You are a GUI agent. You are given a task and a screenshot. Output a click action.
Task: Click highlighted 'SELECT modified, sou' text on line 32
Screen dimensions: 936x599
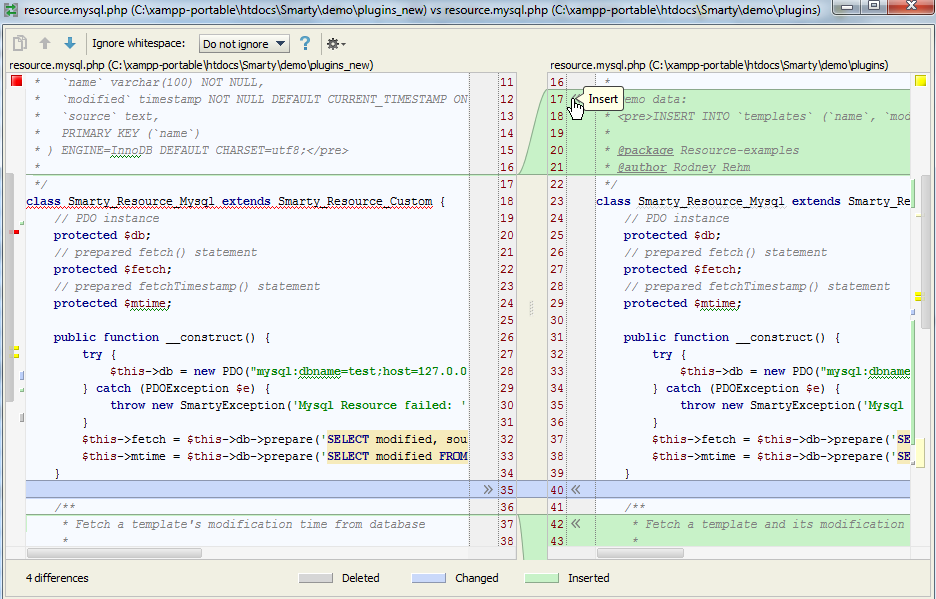tap(397, 440)
